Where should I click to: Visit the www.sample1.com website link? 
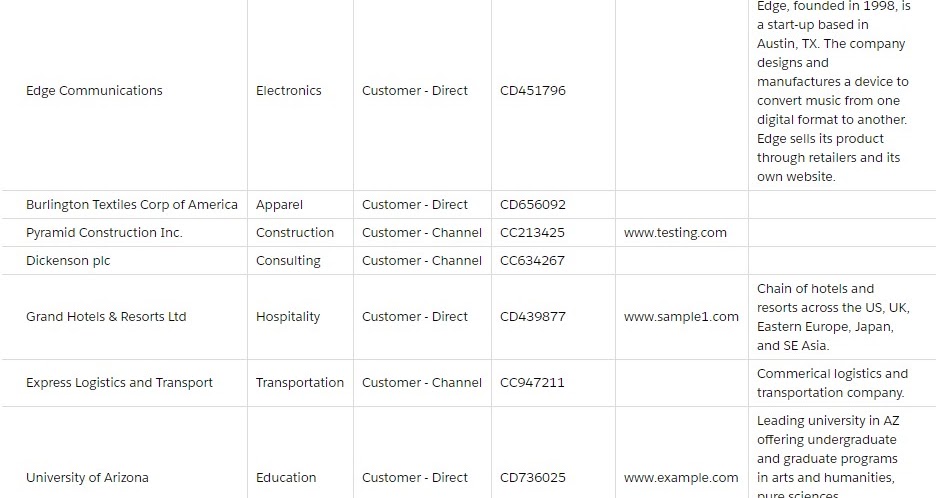pos(681,316)
